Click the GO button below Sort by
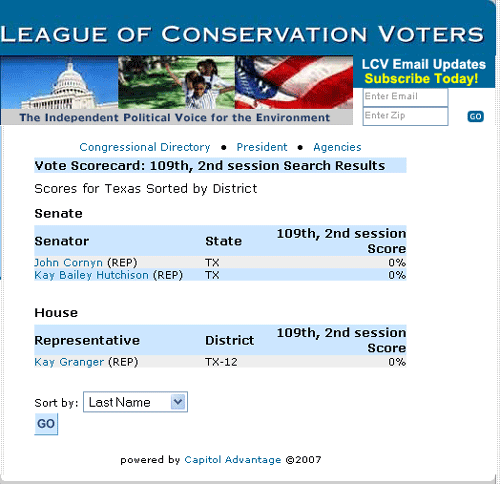The image size is (500, 484). (46, 424)
